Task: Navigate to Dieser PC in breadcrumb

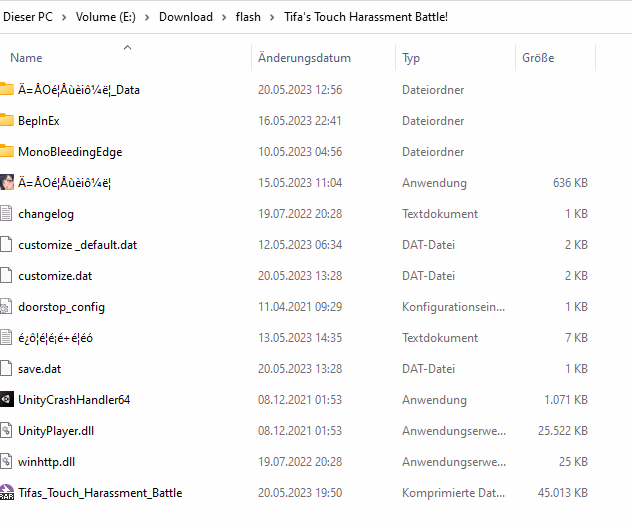Action: [x=28, y=17]
